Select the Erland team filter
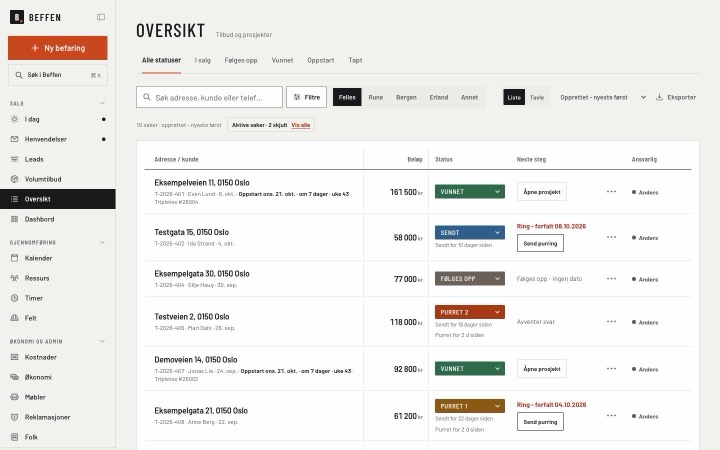 [x=439, y=97]
